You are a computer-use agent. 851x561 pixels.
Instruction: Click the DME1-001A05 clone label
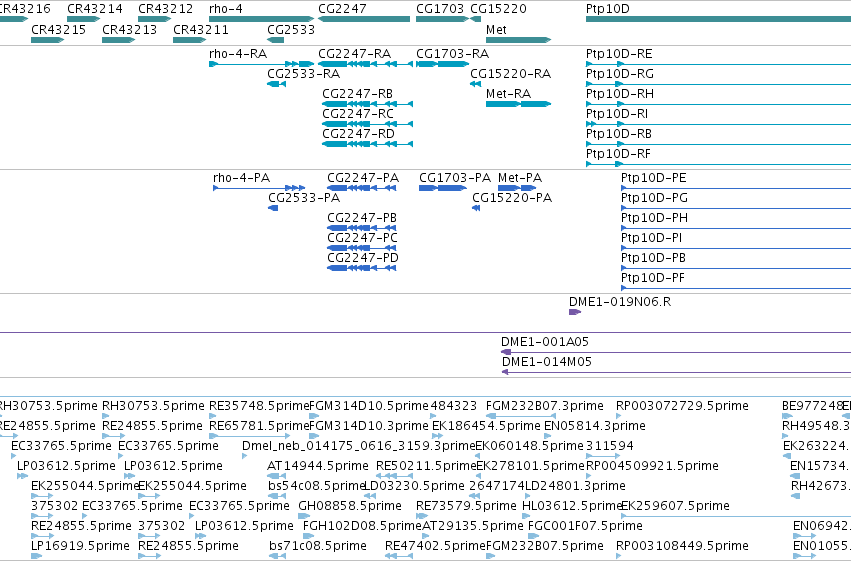click(545, 342)
